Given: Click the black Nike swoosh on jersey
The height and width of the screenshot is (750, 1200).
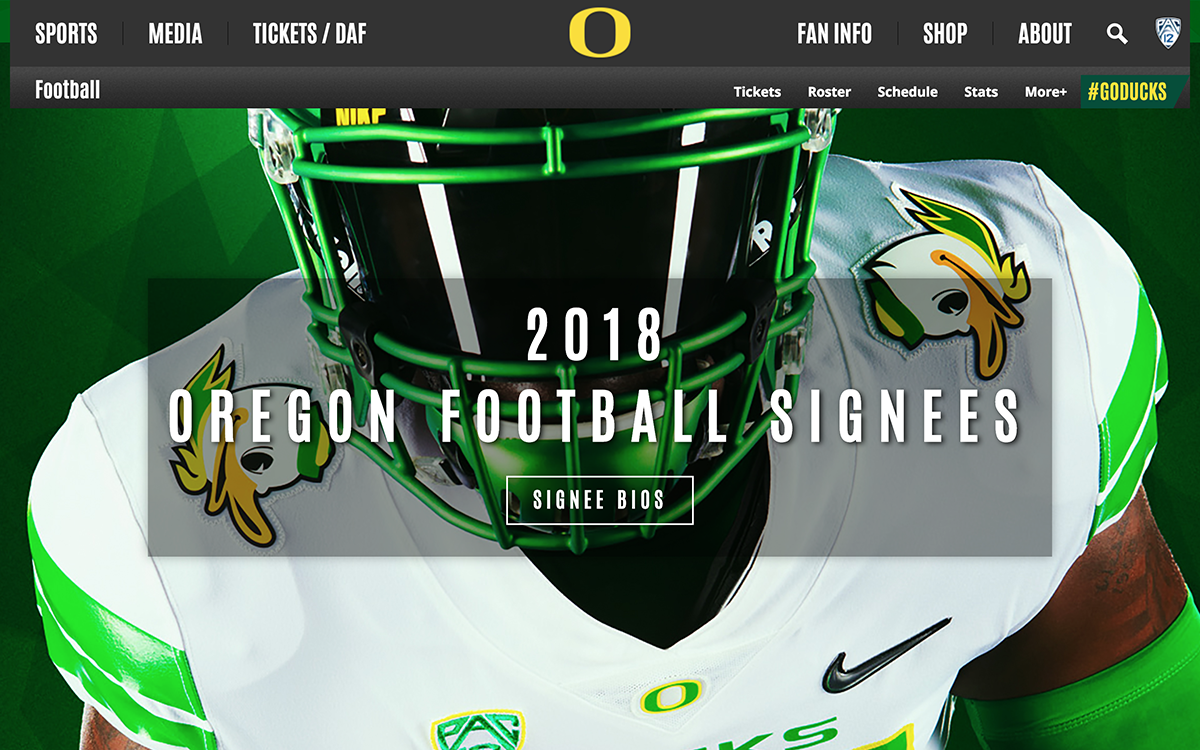Looking at the screenshot, I should pos(884,657).
